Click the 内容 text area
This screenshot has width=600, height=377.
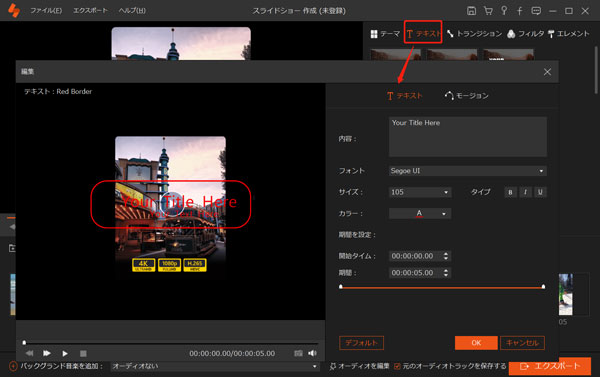[x=468, y=137]
